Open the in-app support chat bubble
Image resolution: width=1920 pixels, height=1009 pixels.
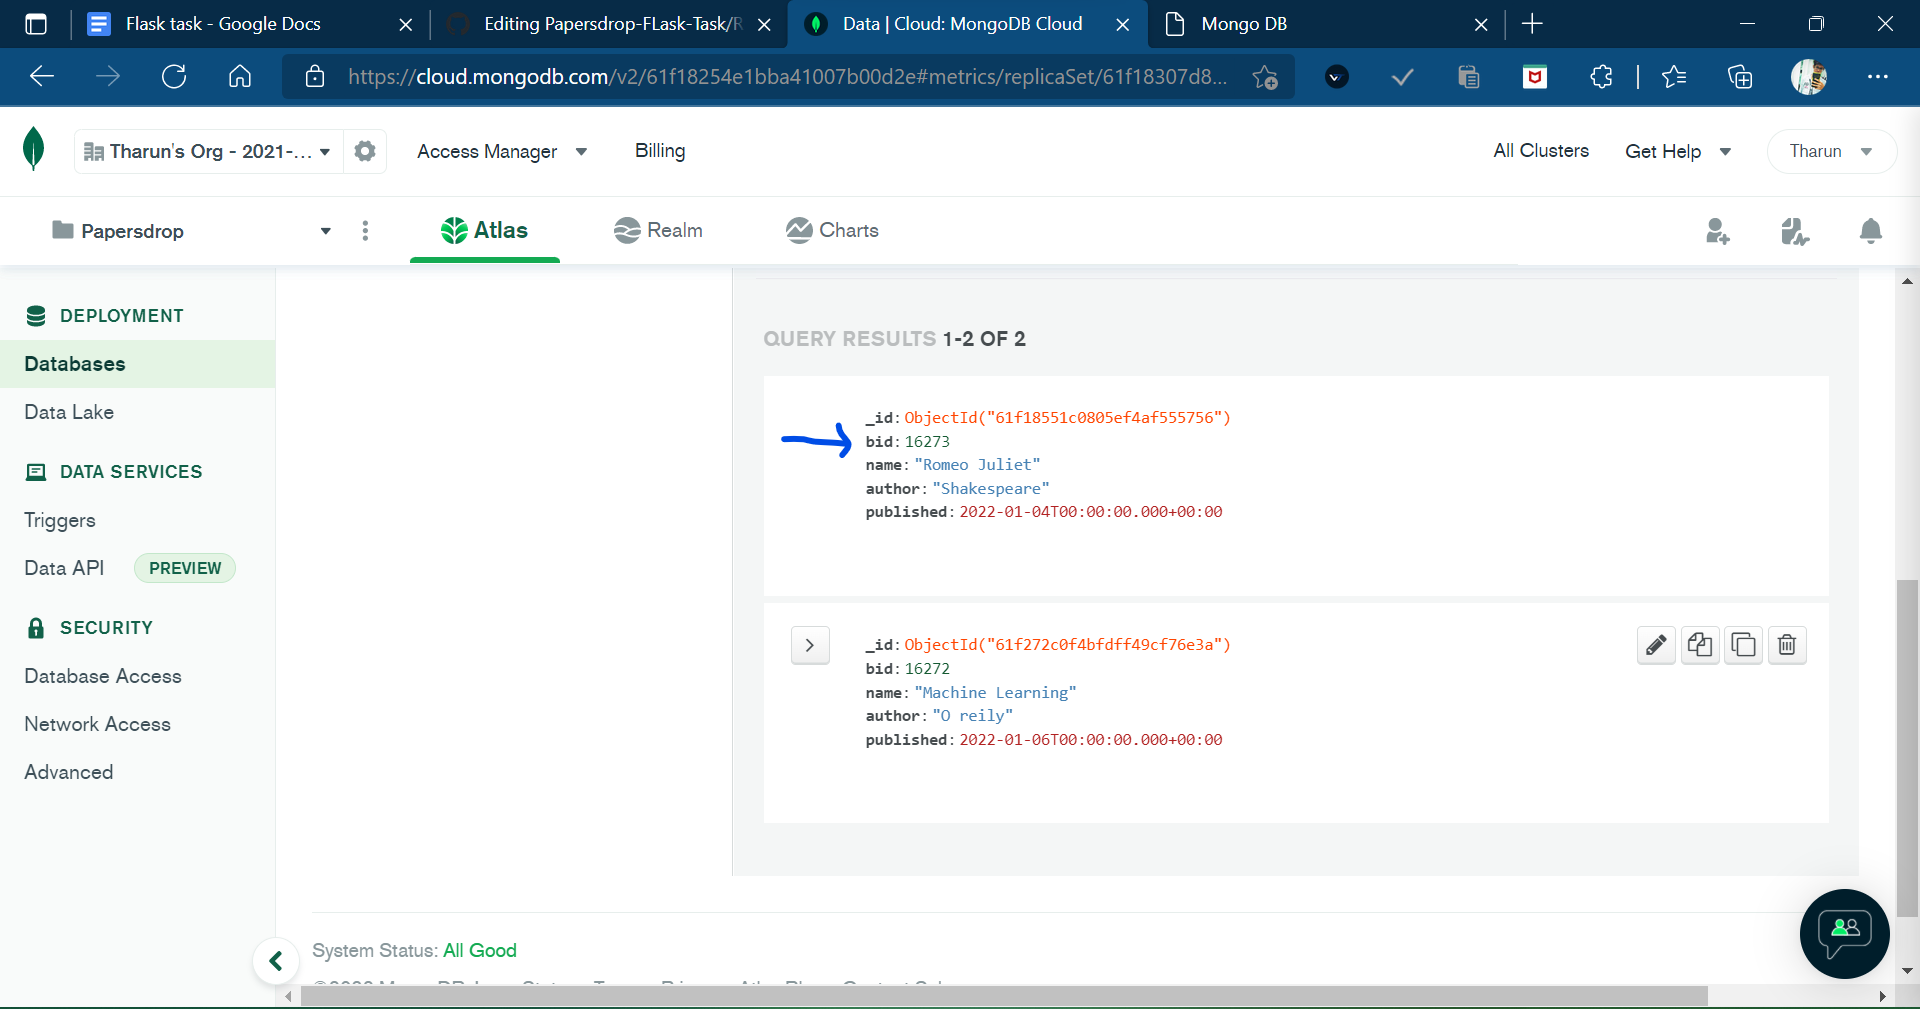point(1843,934)
